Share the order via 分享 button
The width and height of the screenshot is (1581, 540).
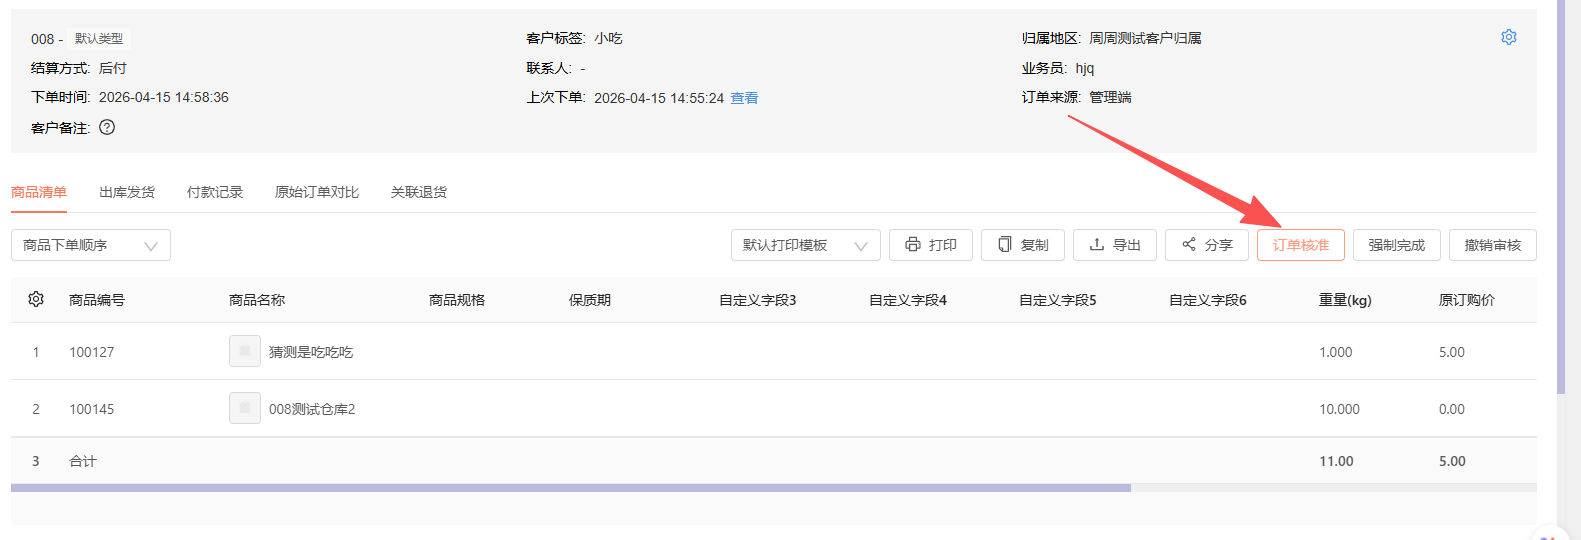pyautogui.click(x=1207, y=245)
